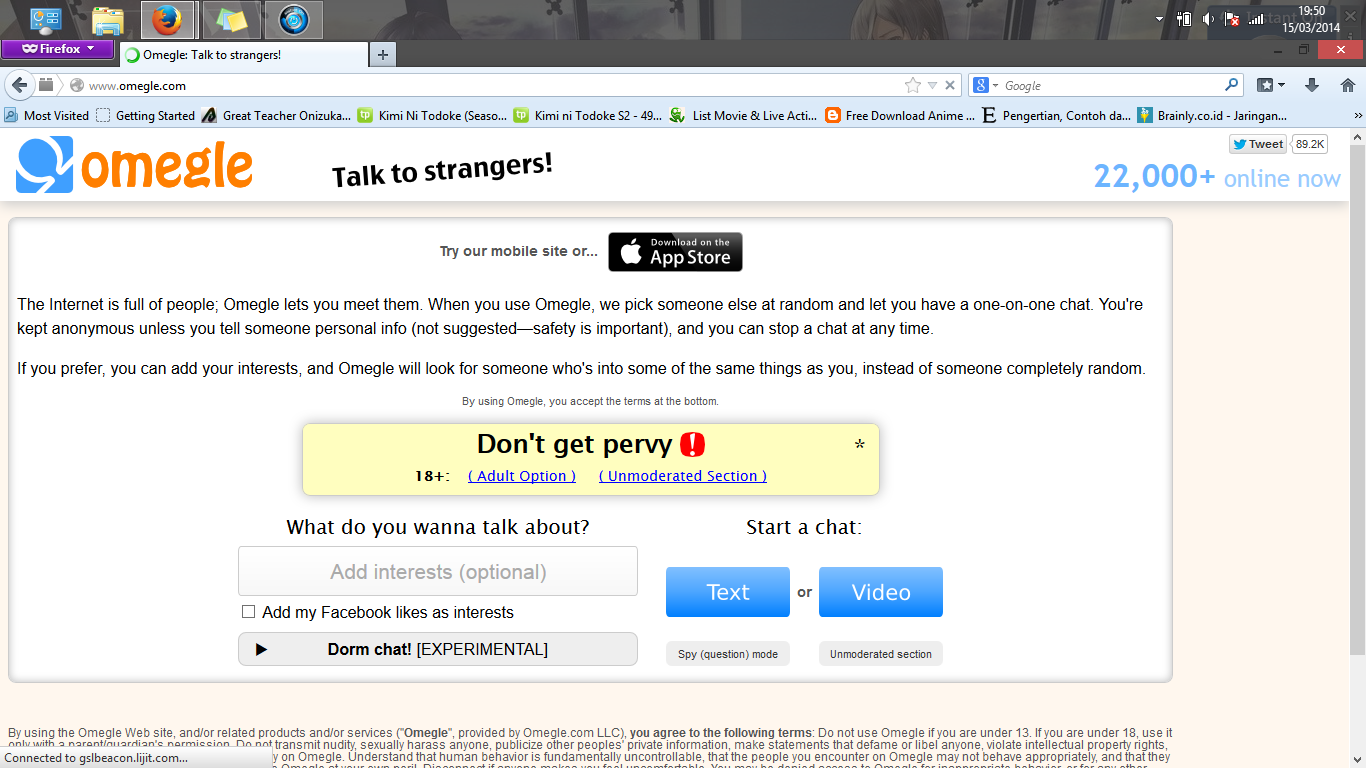Open the Firefox menu dropdown
The height and width of the screenshot is (768, 1366).
pyautogui.click(x=58, y=49)
